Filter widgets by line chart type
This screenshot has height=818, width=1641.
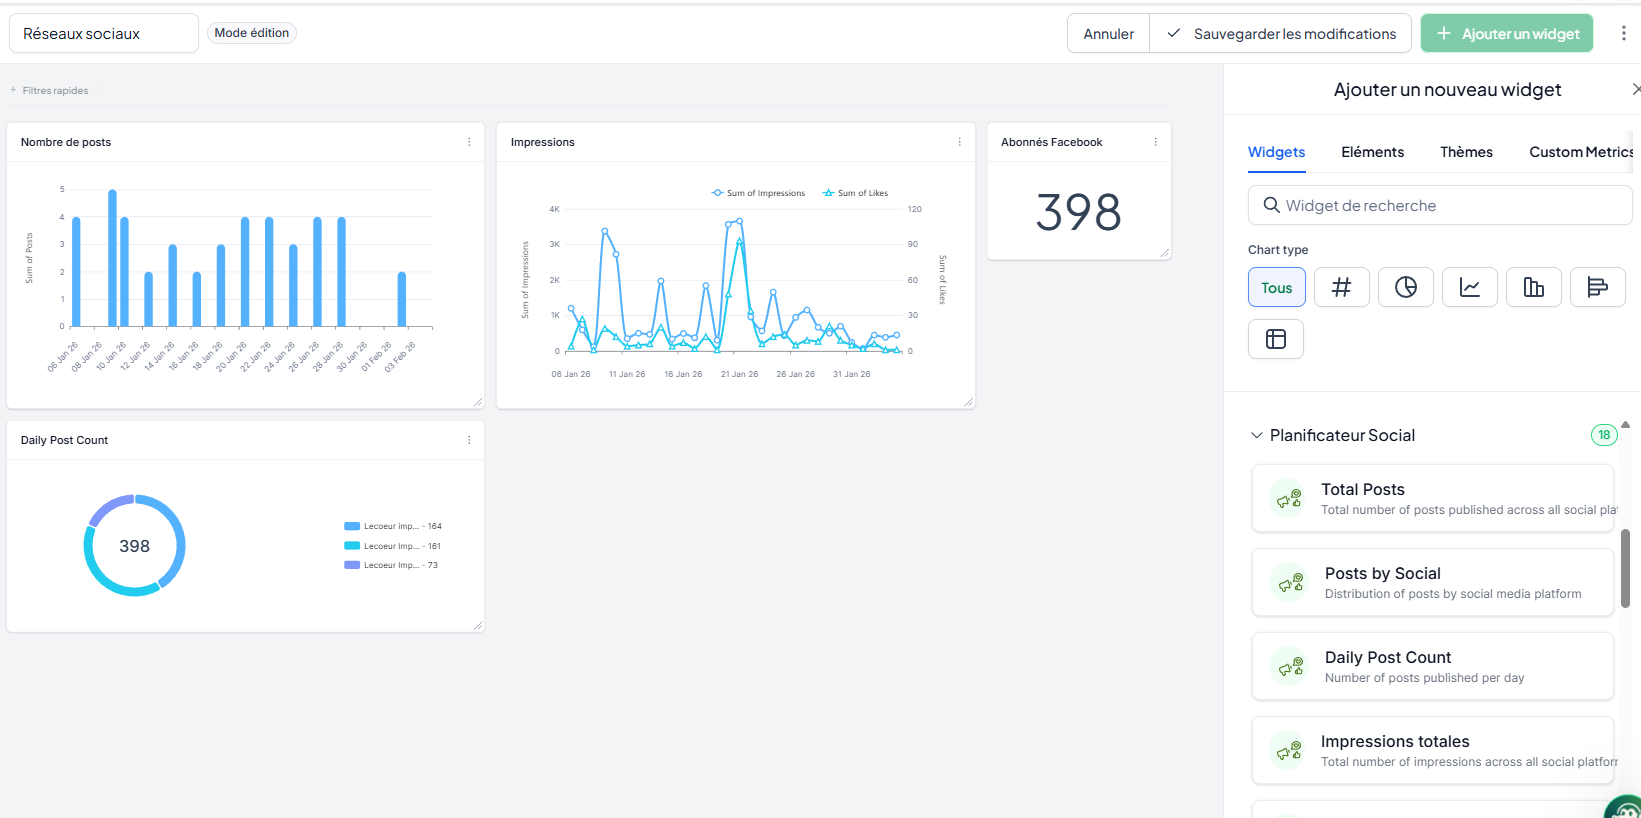click(x=1469, y=287)
